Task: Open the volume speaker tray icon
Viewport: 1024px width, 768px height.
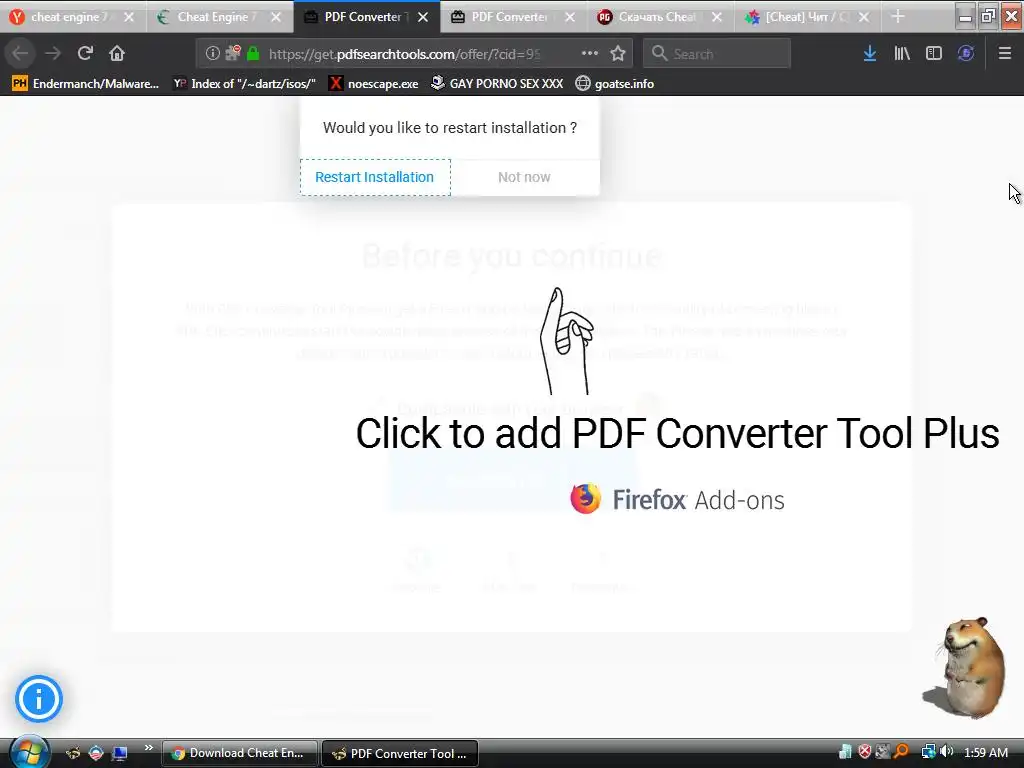Action: [946, 752]
